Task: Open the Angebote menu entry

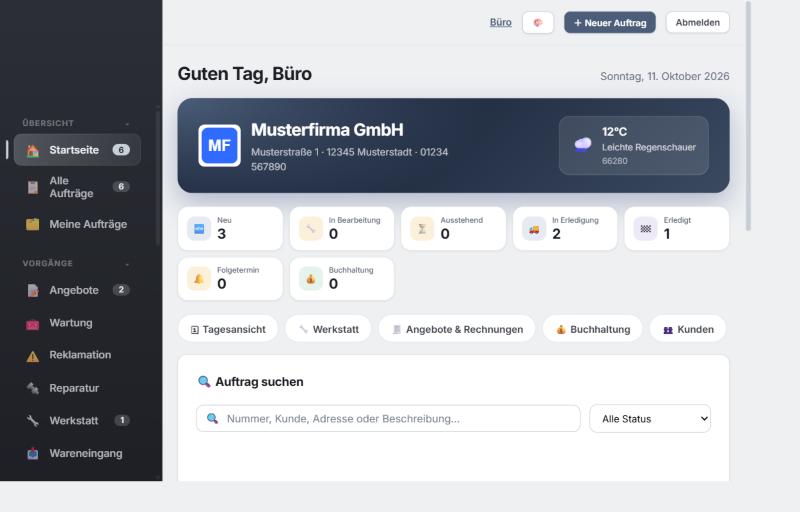Action: [x=78, y=291]
